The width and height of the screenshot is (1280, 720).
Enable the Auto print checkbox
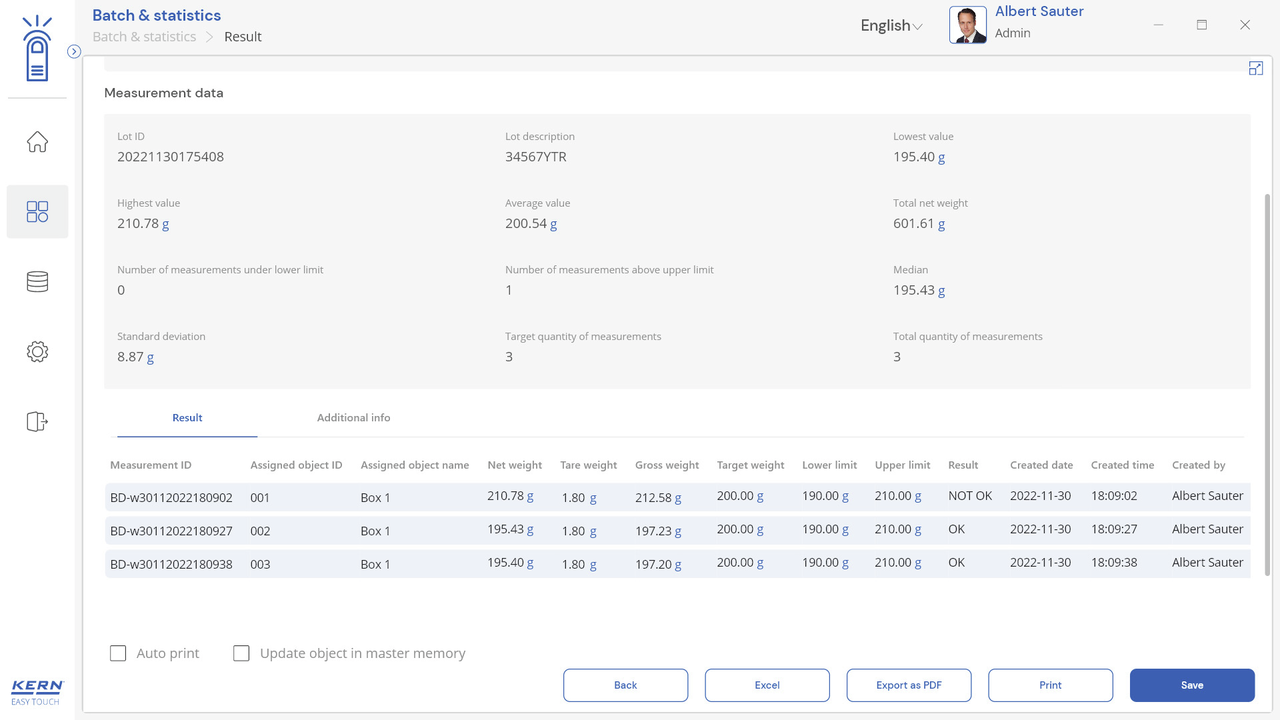pos(118,653)
